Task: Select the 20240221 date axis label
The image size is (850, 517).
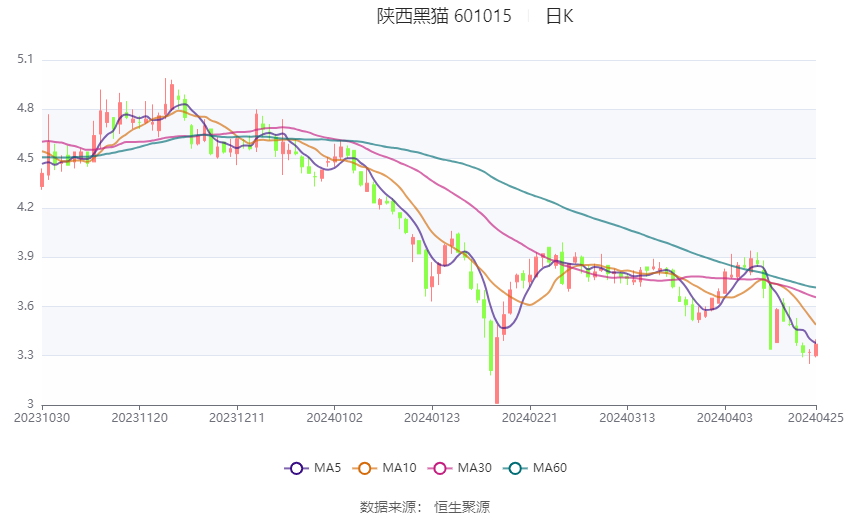Action: (529, 416)
